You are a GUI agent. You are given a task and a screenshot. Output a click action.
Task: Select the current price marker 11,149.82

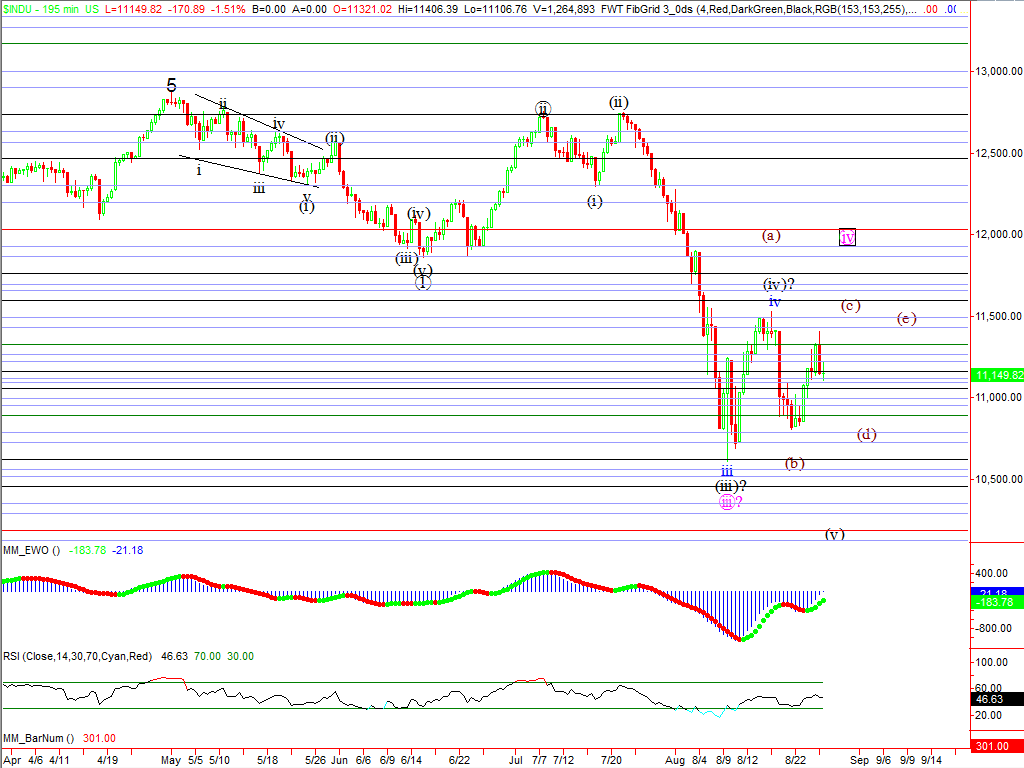pyautogui.click(x=997, y=375)
